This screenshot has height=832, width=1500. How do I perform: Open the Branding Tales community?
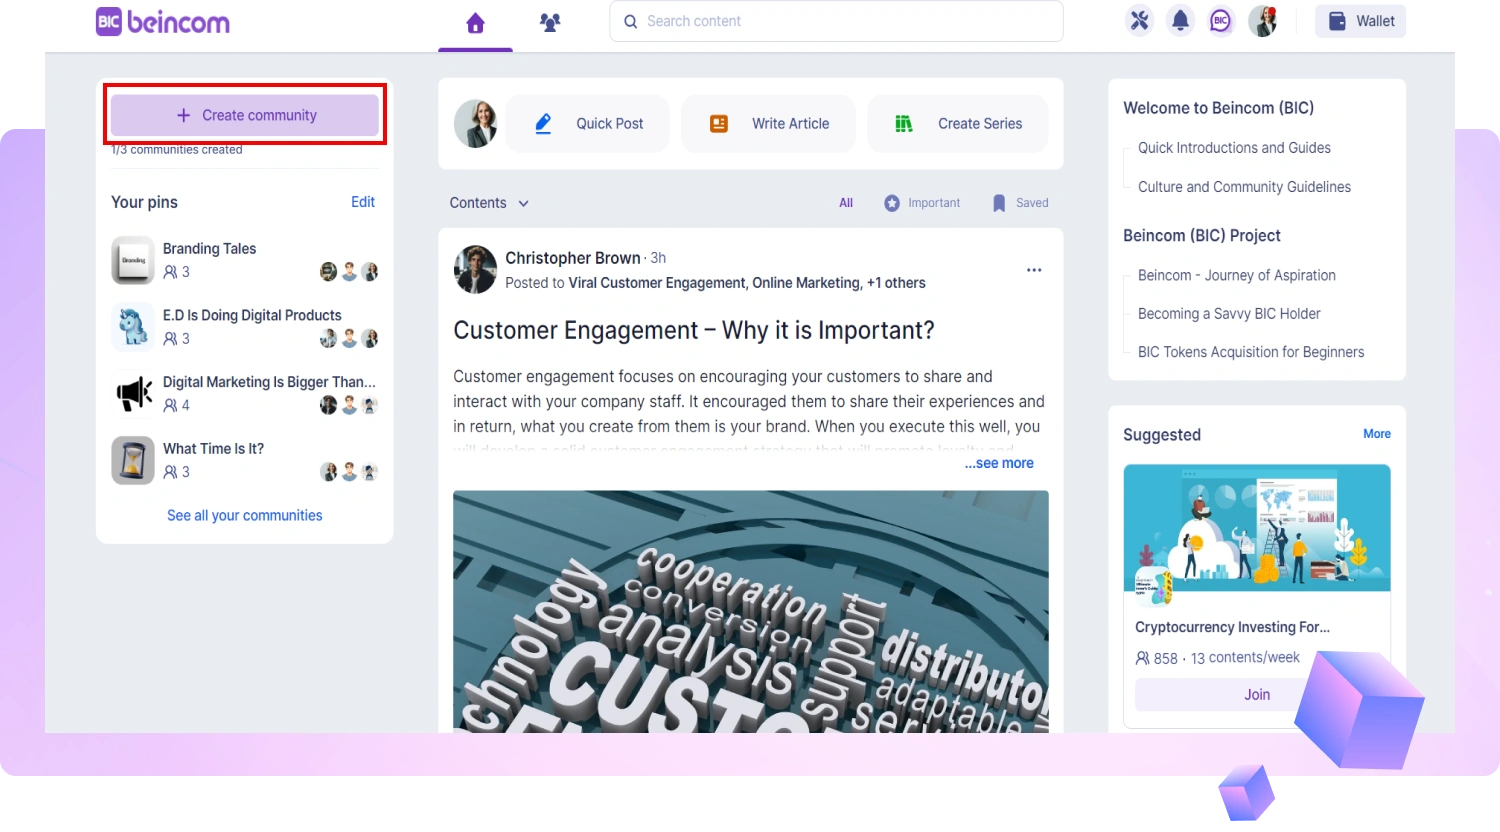(x=209, y=249)
